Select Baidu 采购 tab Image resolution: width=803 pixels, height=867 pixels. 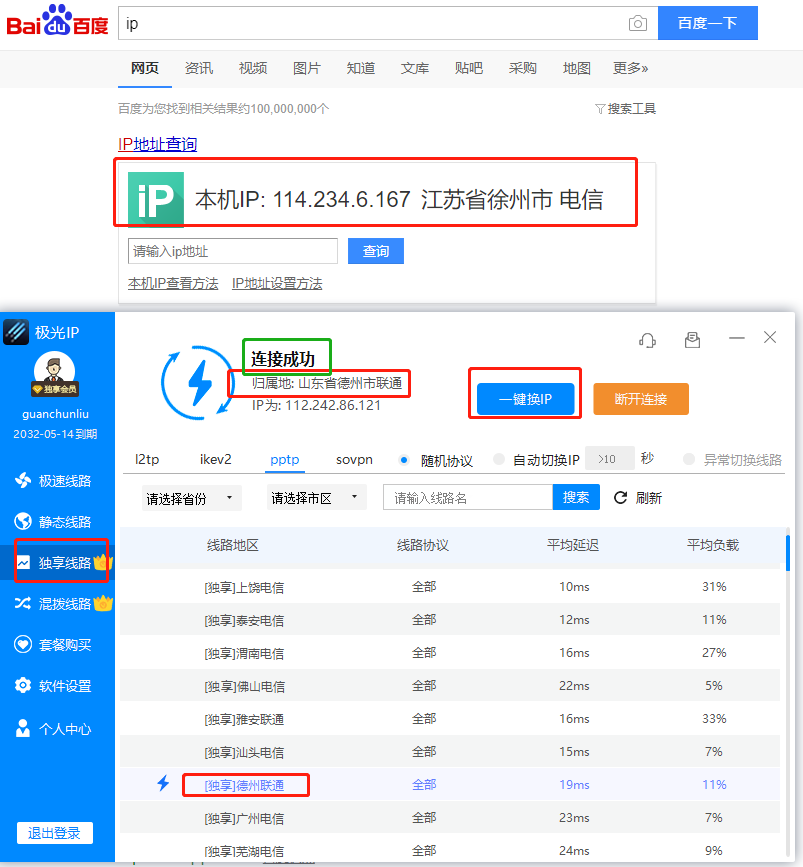coord(523,68)
